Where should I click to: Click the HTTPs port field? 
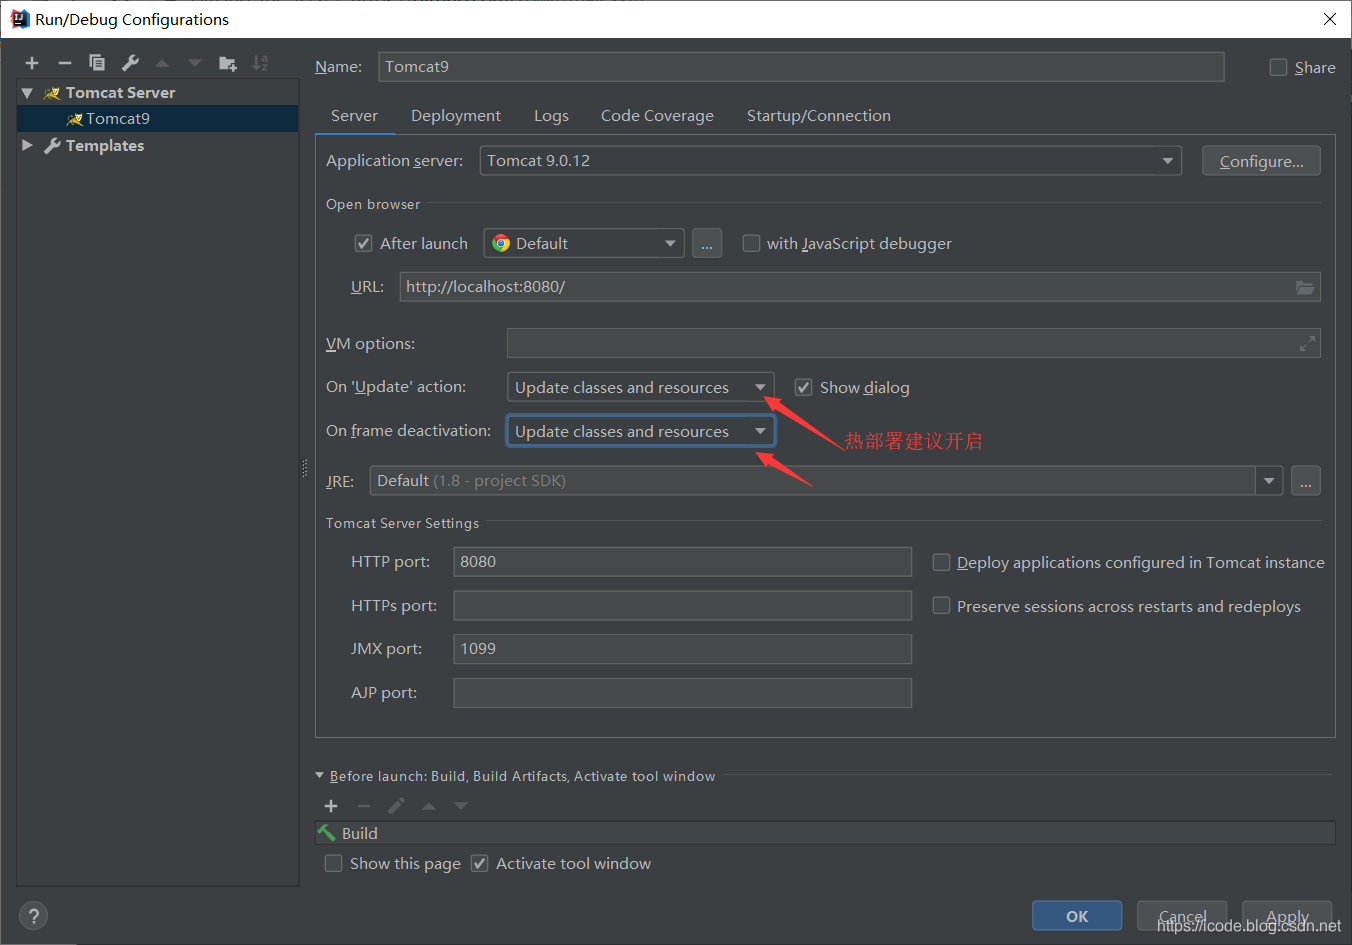coord(682,606)
